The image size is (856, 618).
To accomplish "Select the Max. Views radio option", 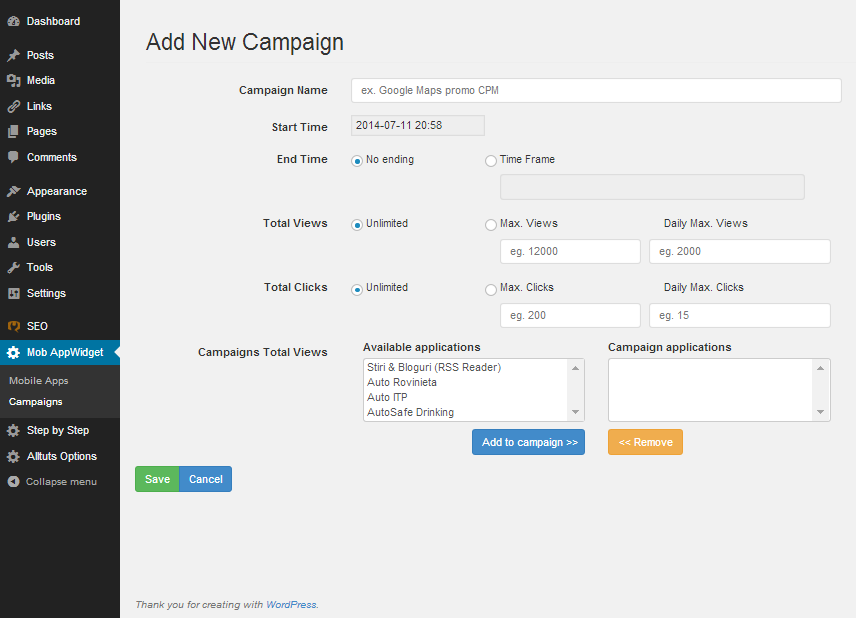I will click(x=491, y=225).
